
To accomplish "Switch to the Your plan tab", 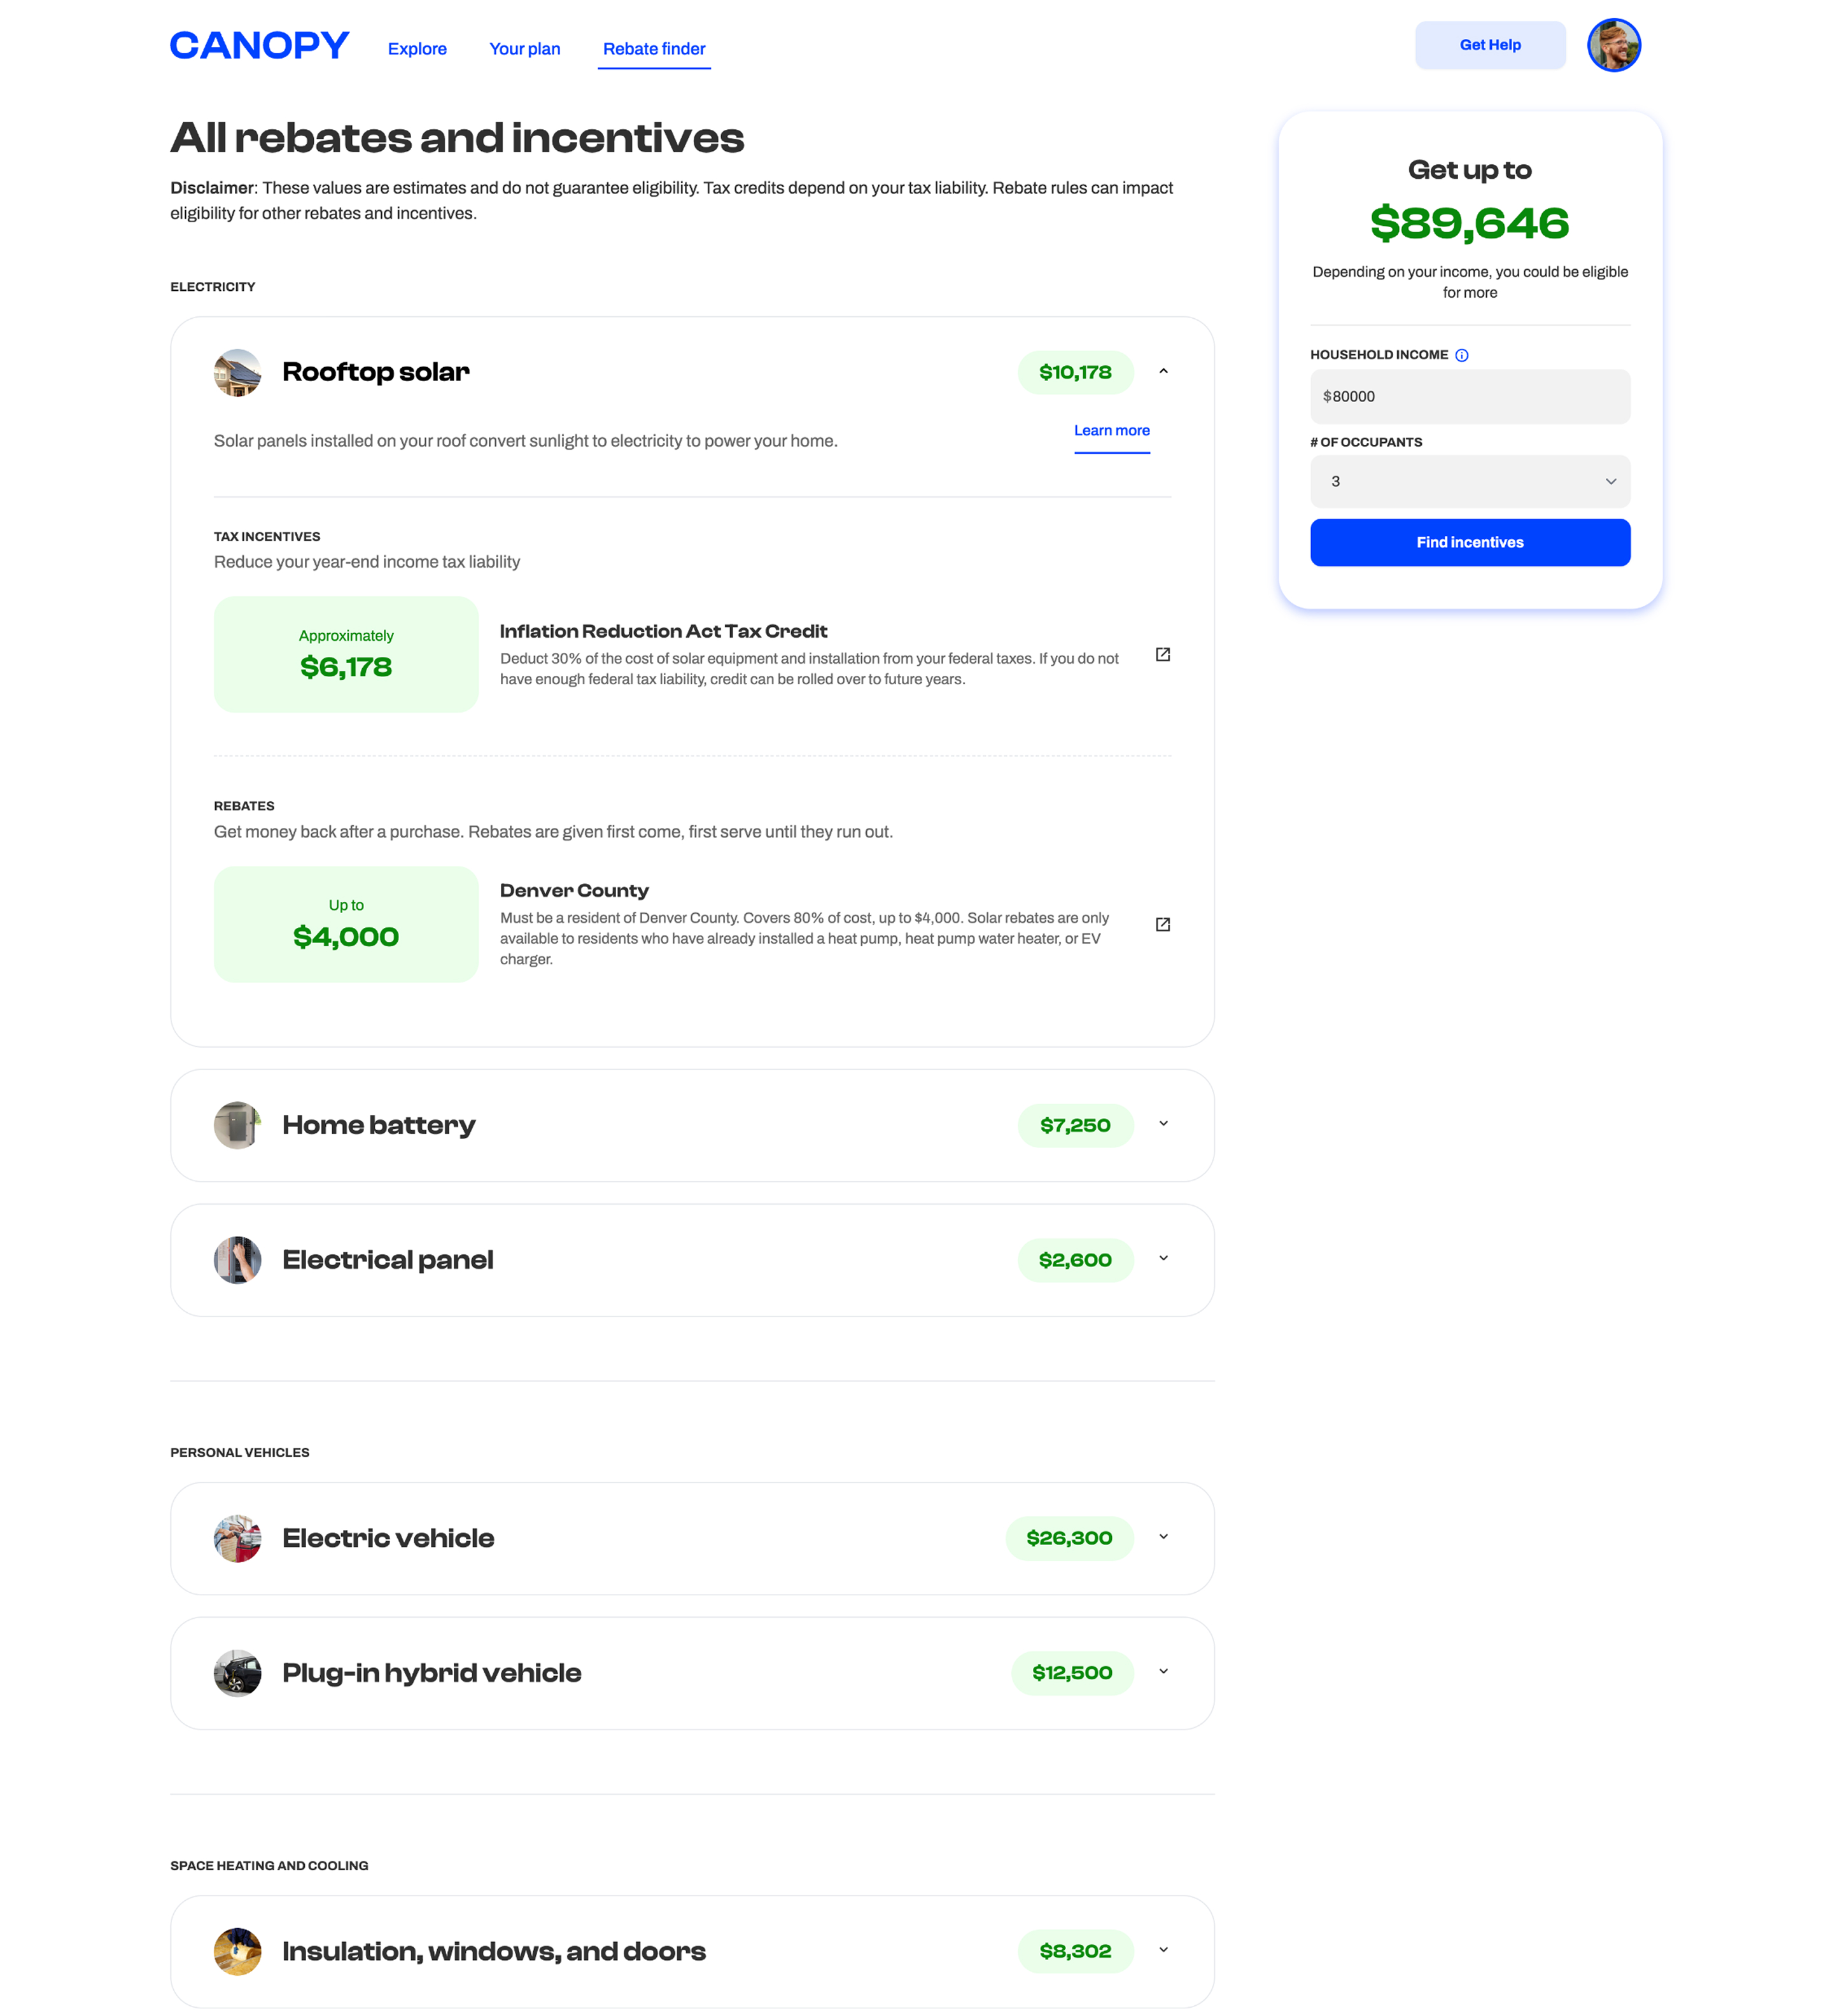I will click(x=525, y=48).
